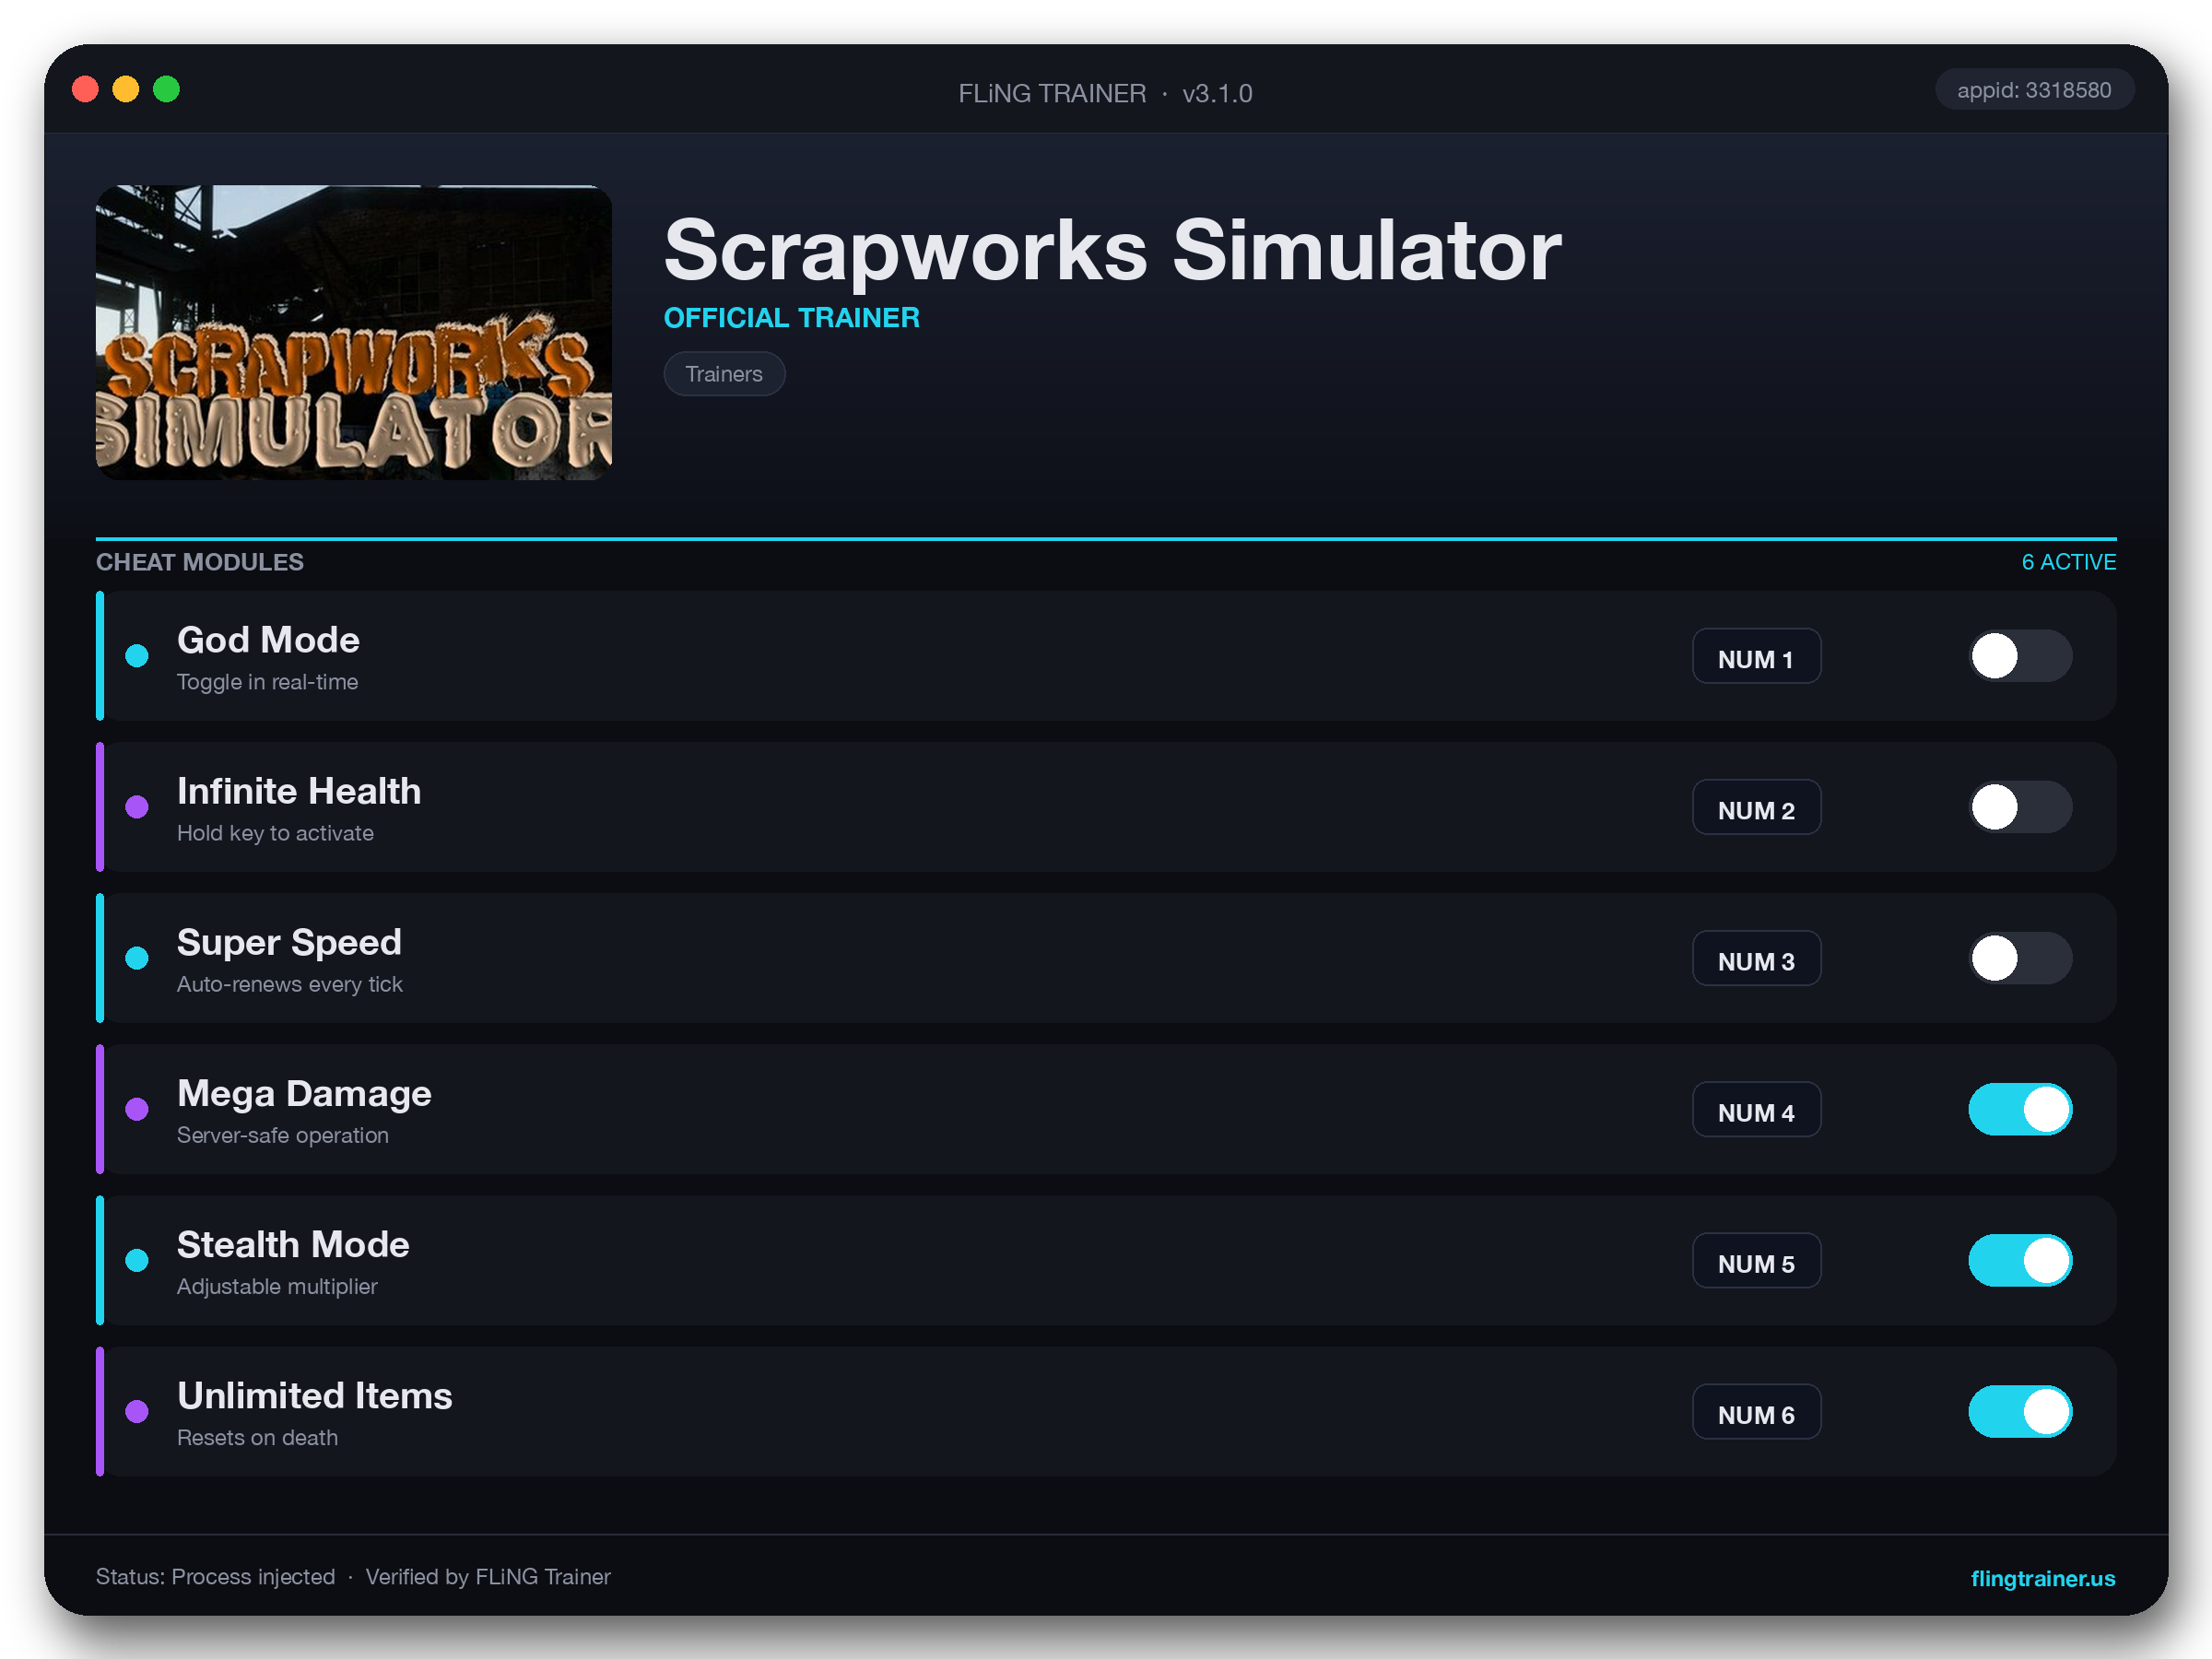Click the God Mode cyan status dot
The image size is (2212, 1659).
[137, 656]
